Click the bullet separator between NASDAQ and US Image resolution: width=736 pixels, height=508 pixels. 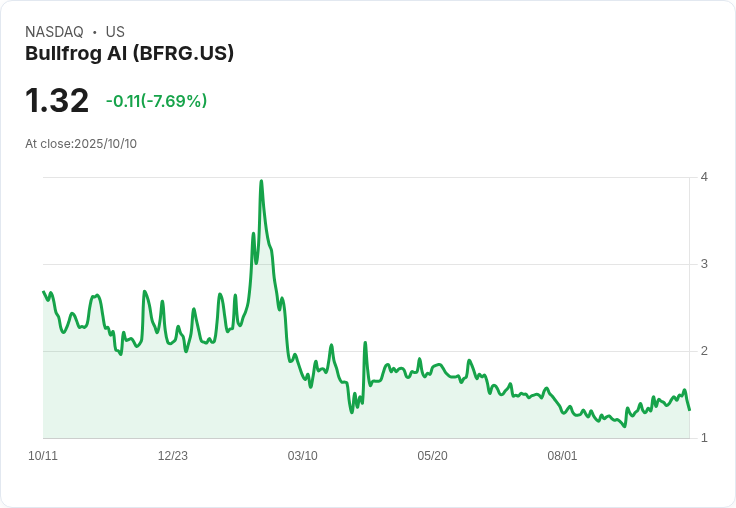[x=94, y=32]
